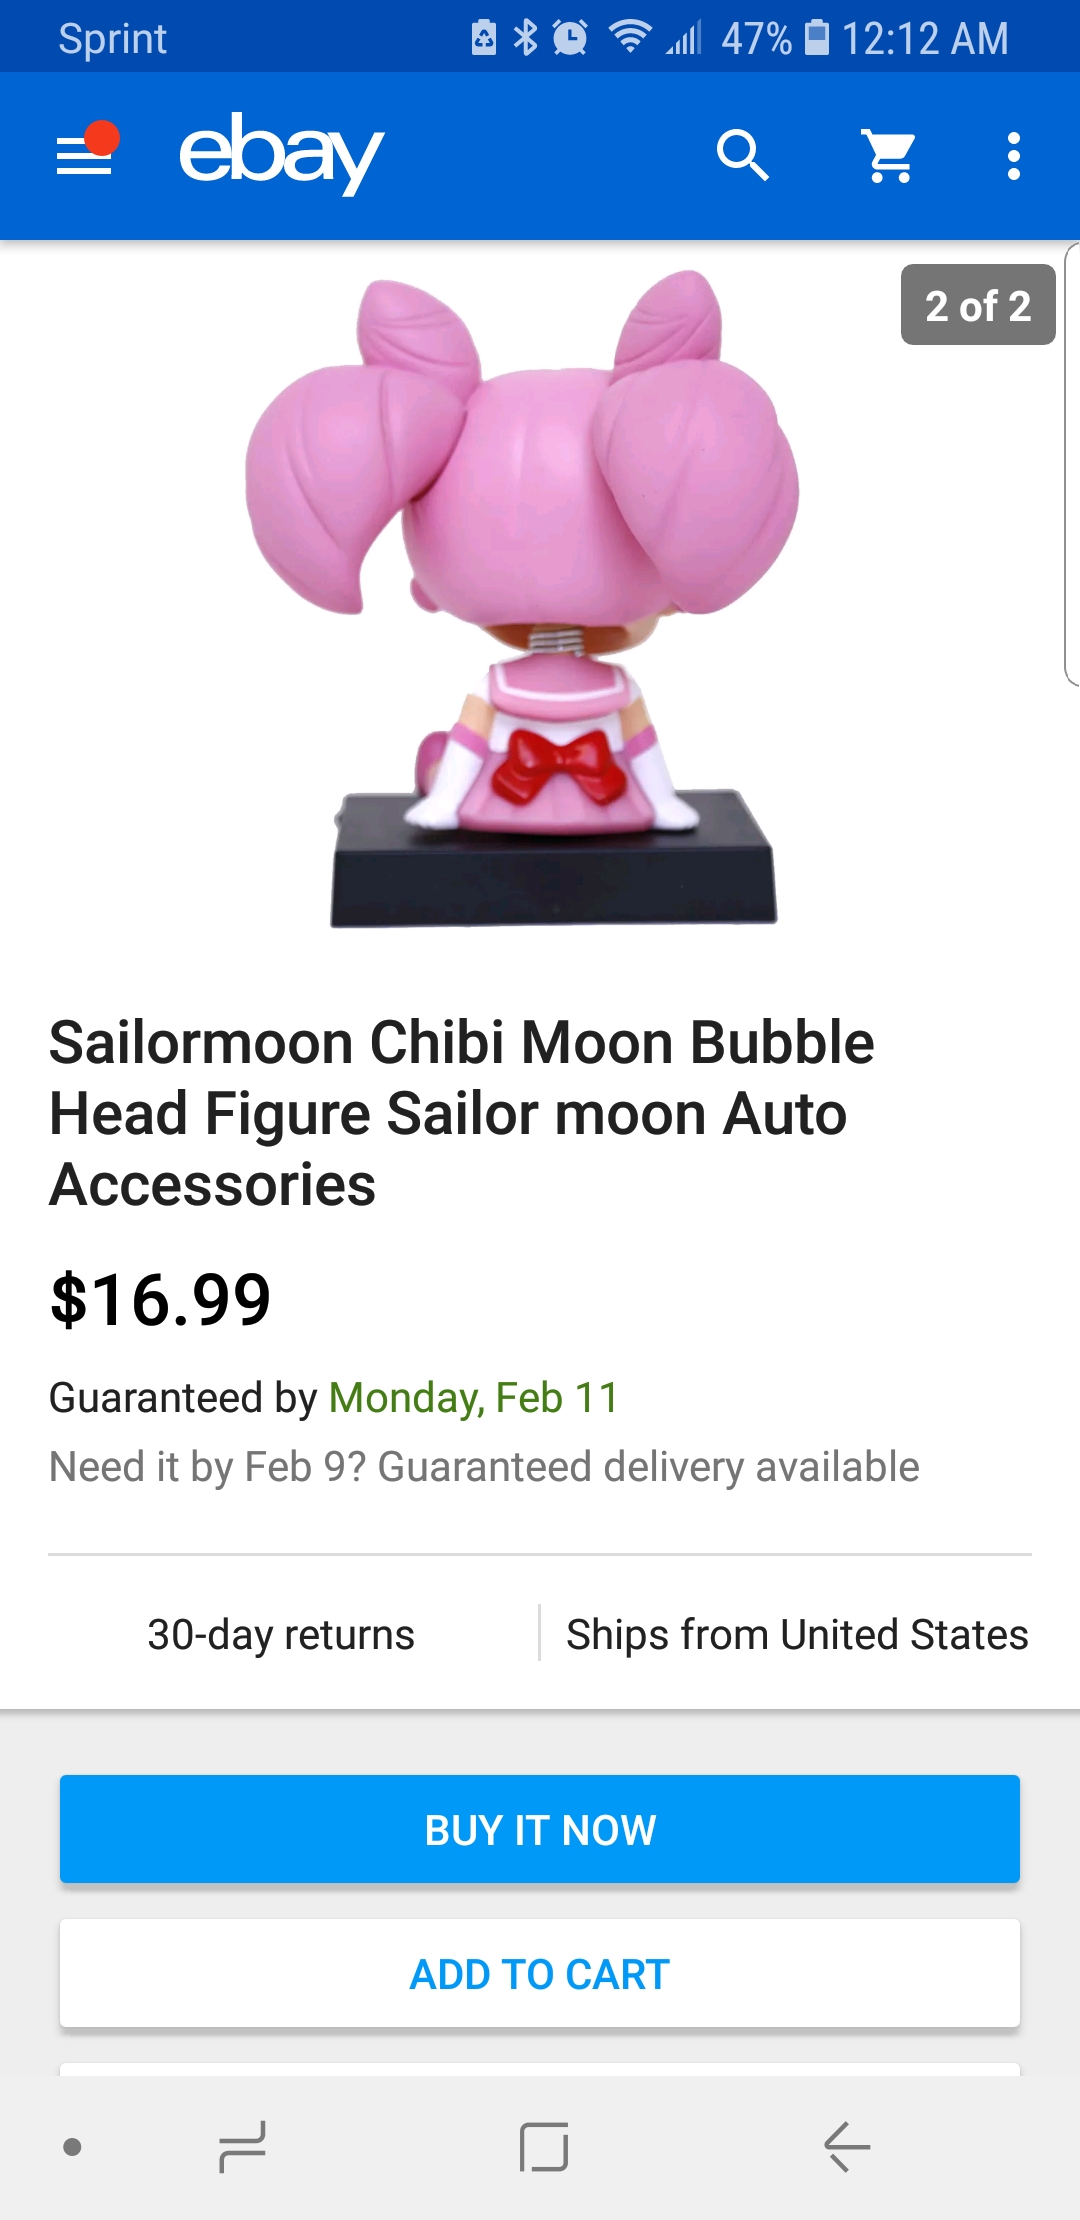The width and height of the screenshot is (1080, 2220).
Task: Tap the battery status icon
Action: pyautogui.click(x=817, y=37)
